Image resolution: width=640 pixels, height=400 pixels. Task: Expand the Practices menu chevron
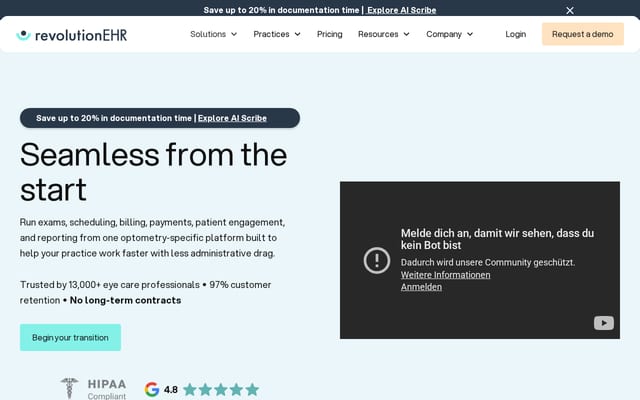(x=298, y=34)
